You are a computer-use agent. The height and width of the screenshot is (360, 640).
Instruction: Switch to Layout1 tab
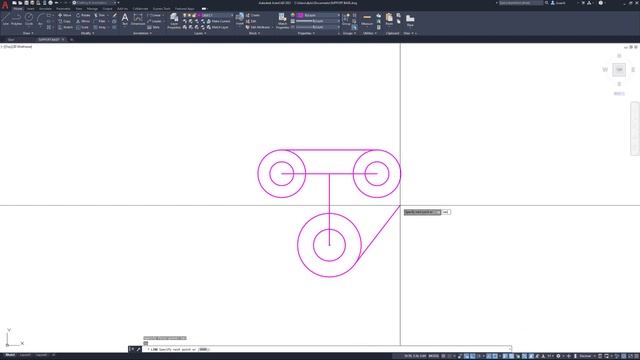tap(25, 355)
